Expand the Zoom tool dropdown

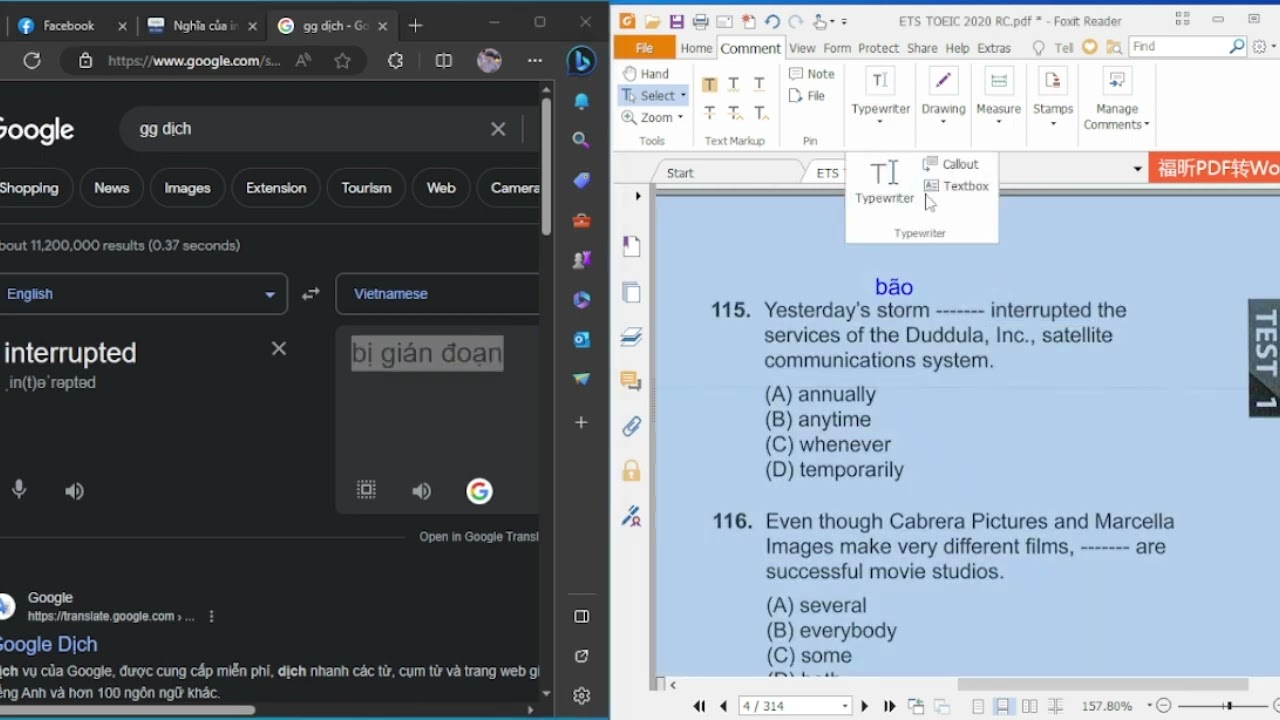click(x=680, y=117)
